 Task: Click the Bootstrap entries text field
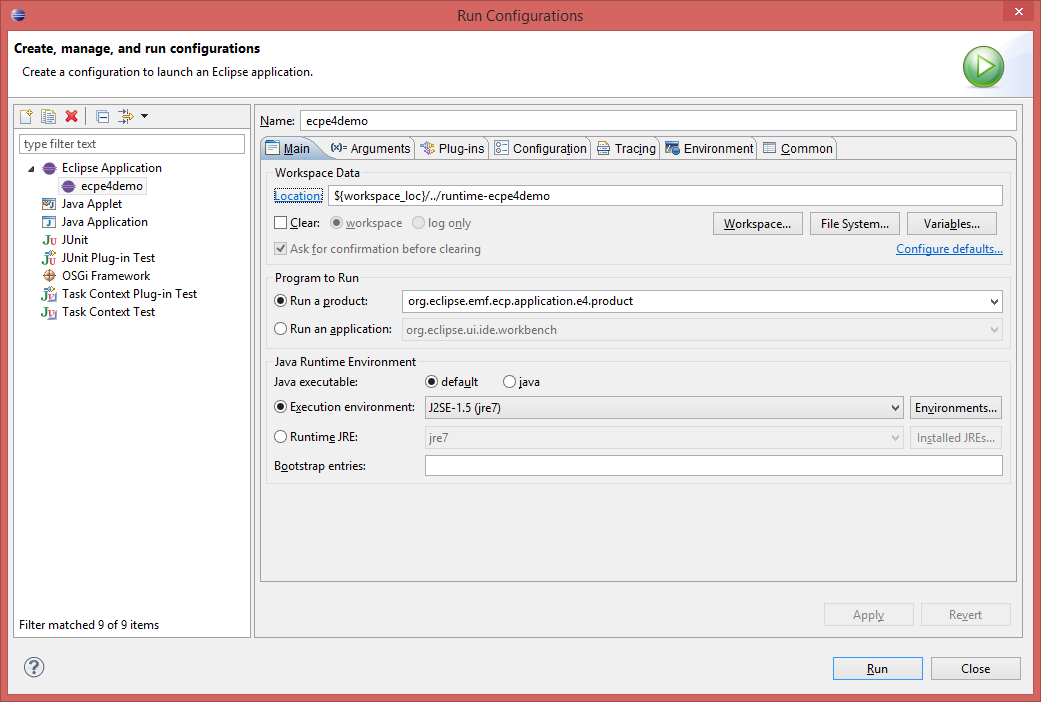point(713,466)
